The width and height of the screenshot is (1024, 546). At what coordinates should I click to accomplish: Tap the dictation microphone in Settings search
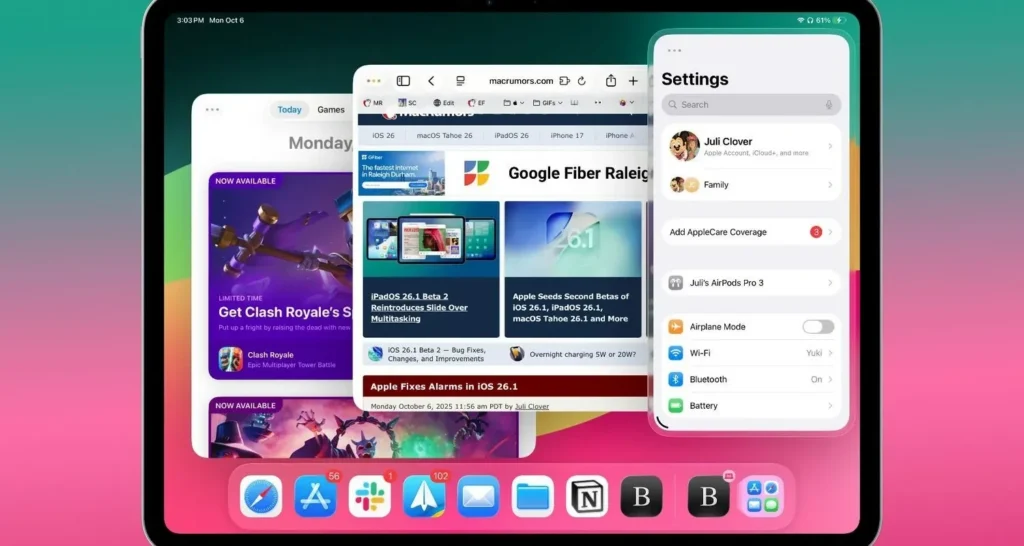(829, 104)
